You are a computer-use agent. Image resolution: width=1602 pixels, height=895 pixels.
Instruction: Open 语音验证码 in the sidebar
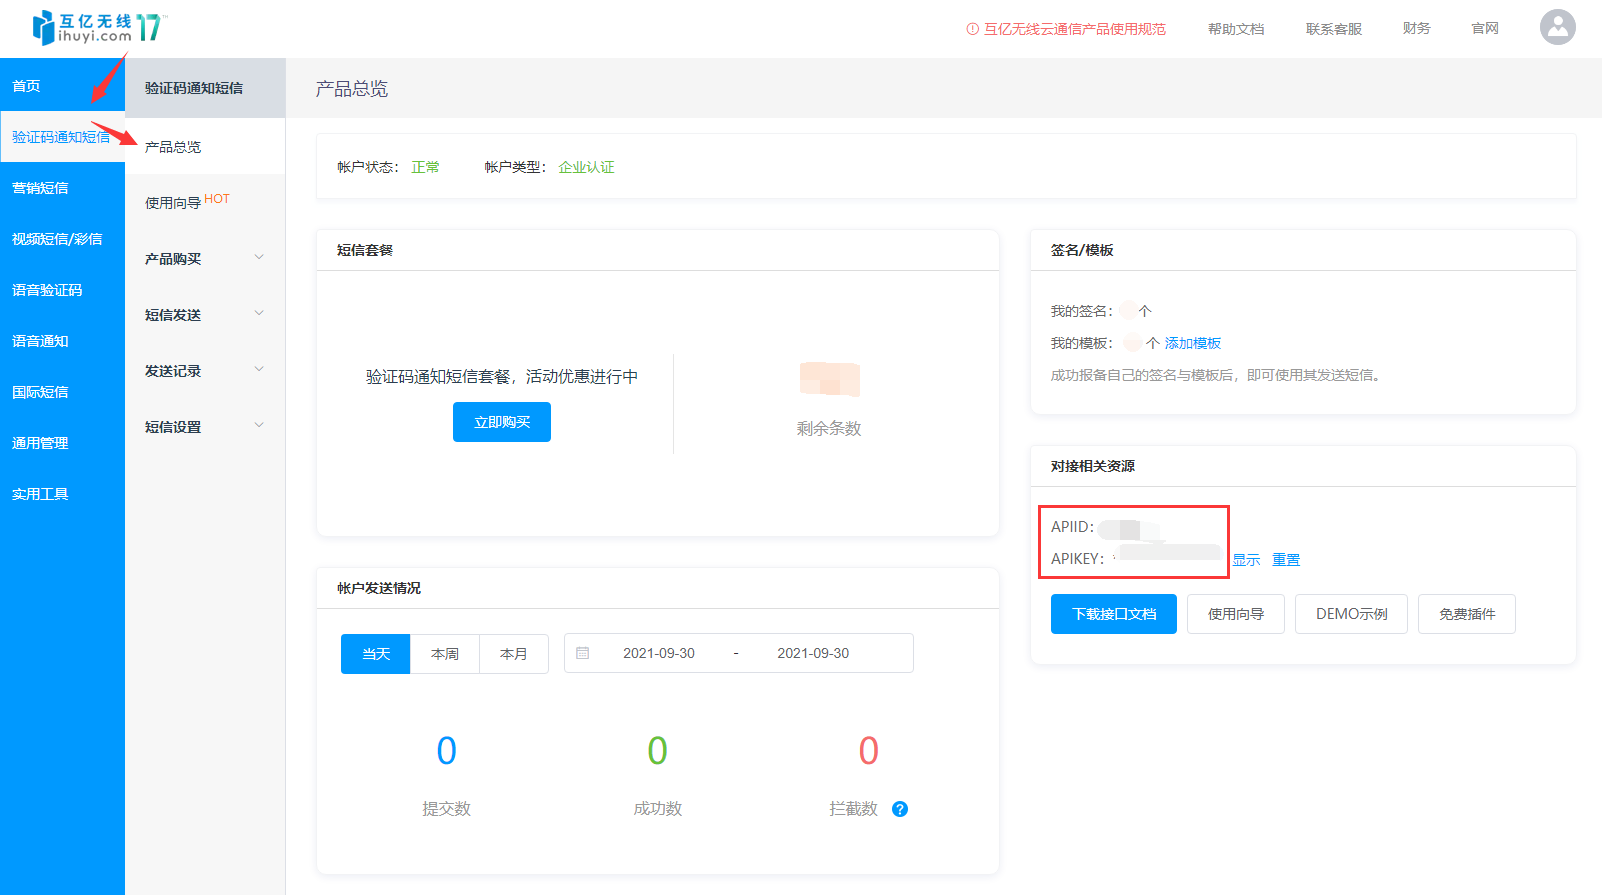[x=62, y=290]
